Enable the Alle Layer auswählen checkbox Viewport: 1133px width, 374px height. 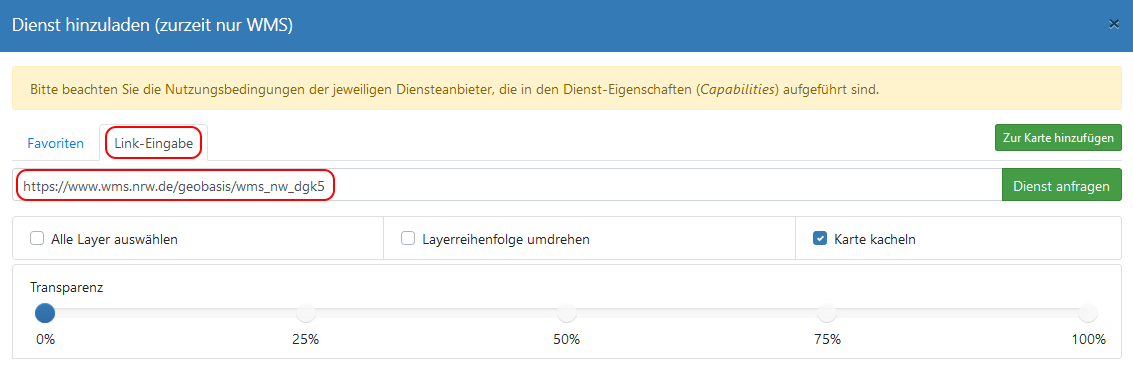[36, 238]
